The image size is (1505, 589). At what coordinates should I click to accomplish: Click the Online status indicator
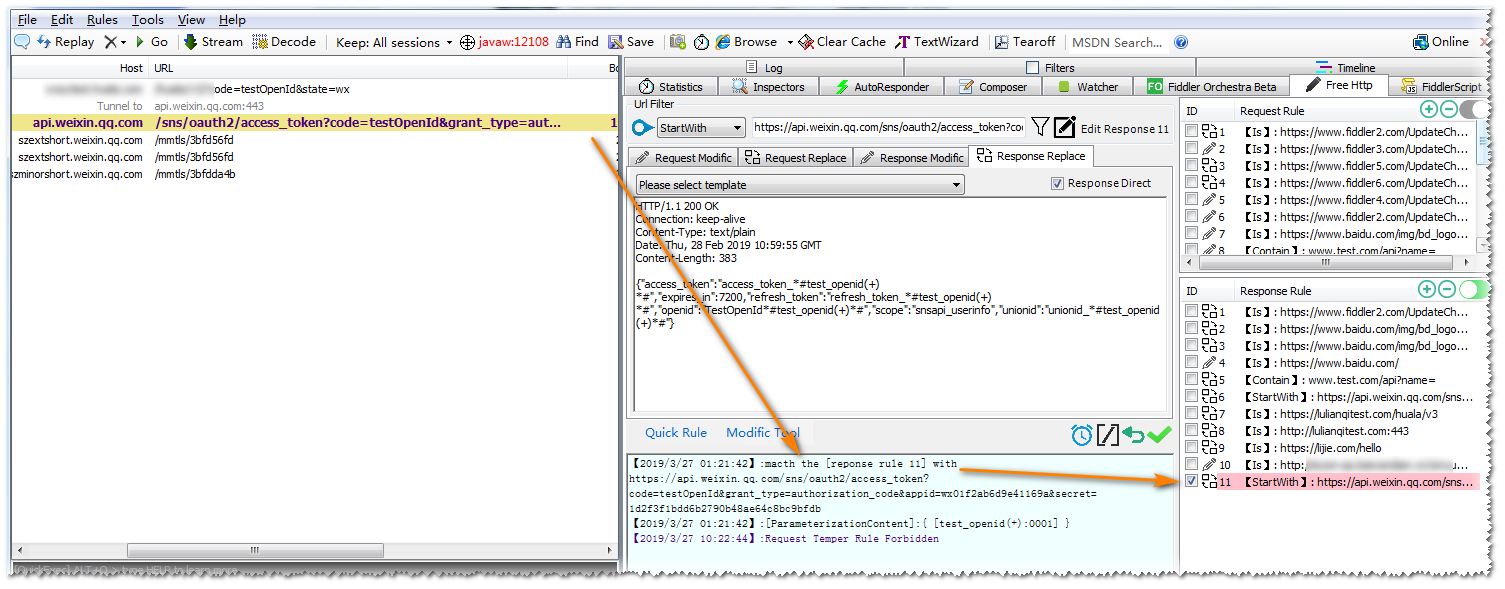click(1441, 42)
